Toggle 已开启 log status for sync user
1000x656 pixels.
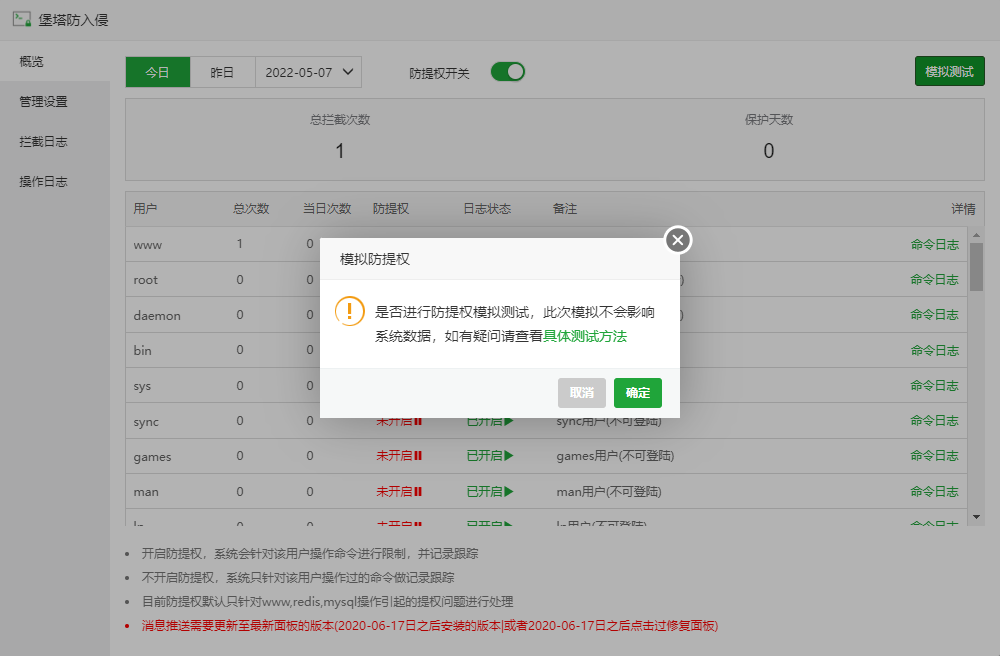click(x=490, y=422)
